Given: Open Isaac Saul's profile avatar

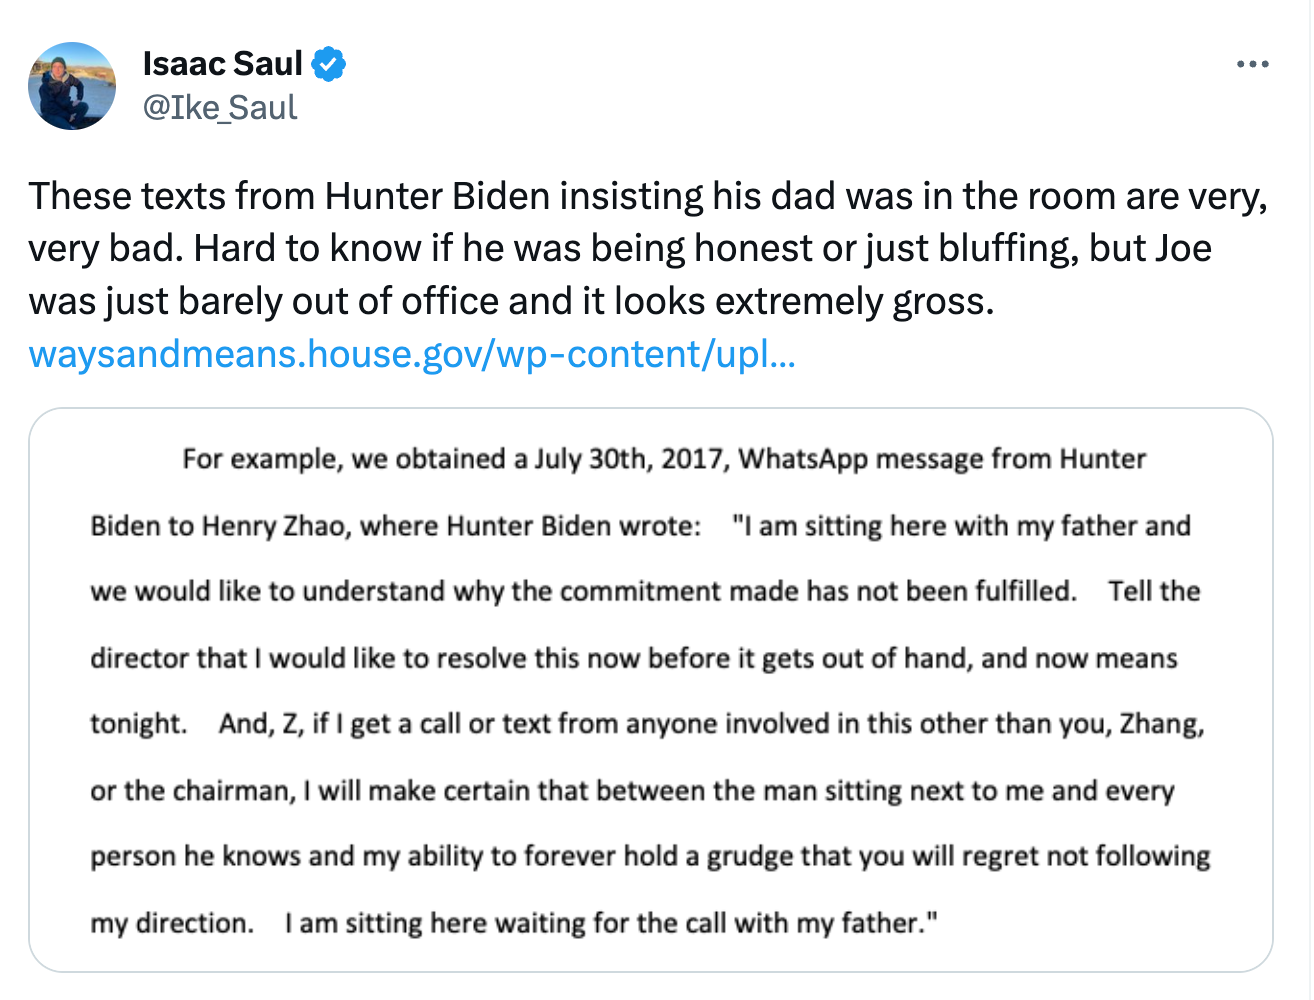Looking at the screenshot, I should tap(72, 86).
